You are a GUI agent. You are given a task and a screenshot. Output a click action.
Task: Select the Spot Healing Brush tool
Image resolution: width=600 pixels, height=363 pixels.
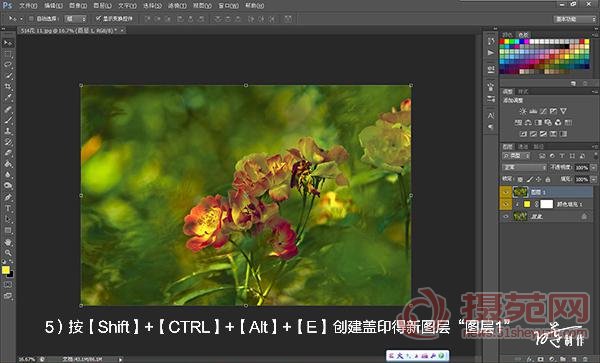pos(8,109)
